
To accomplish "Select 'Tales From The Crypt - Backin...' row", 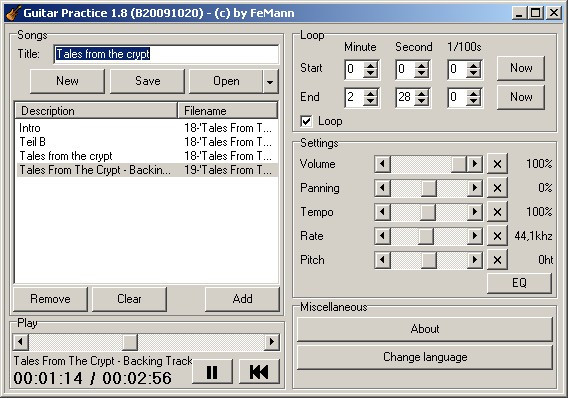I will click(147, 170).
